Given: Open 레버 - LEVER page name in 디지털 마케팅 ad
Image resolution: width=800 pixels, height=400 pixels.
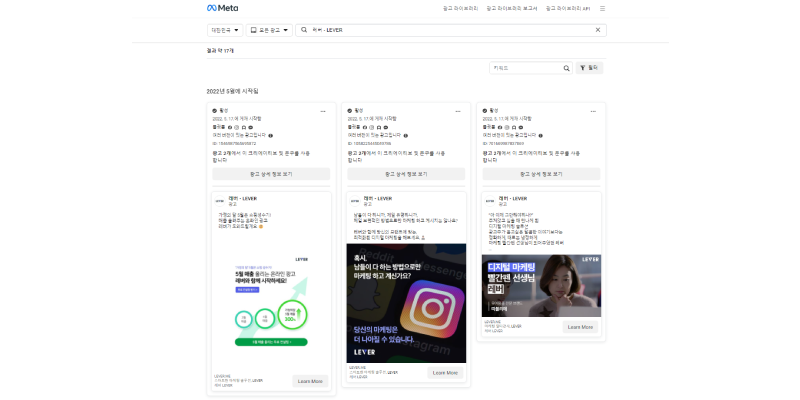Looking at the screenshot, I should coord(513,198).
